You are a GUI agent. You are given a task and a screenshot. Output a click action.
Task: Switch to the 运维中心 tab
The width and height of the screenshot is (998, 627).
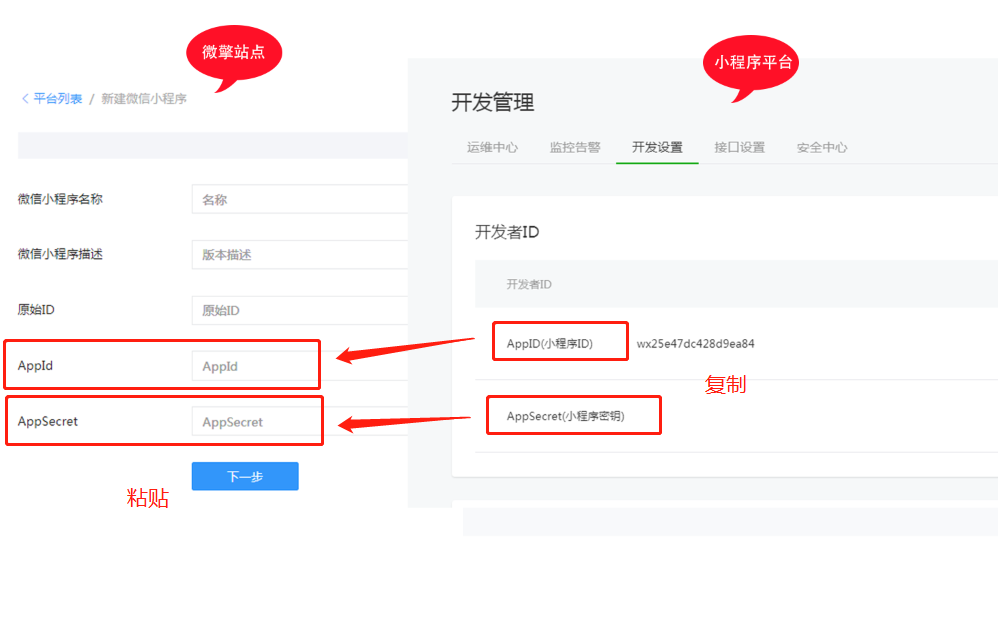point(492,148)
